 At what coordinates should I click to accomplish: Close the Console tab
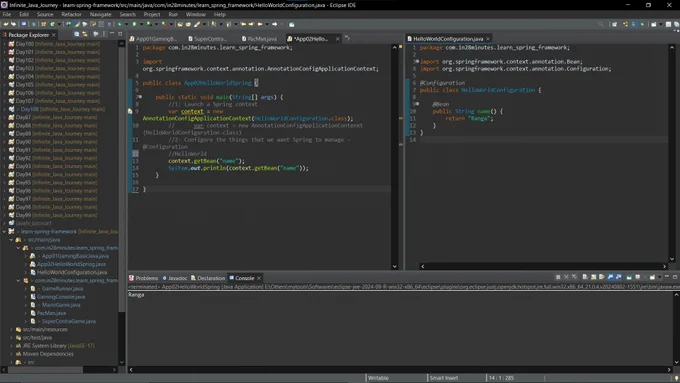point(259,278)
